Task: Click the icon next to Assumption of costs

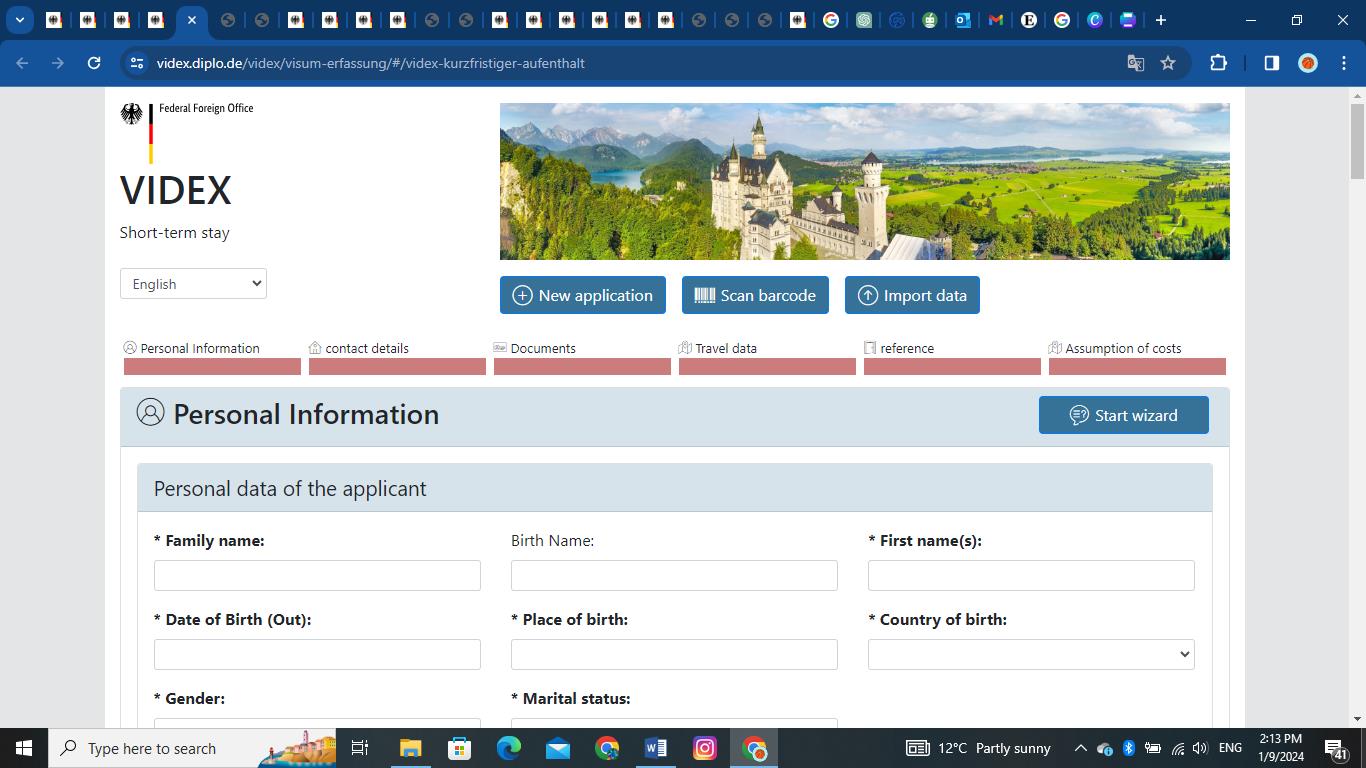Action: 1055,347
